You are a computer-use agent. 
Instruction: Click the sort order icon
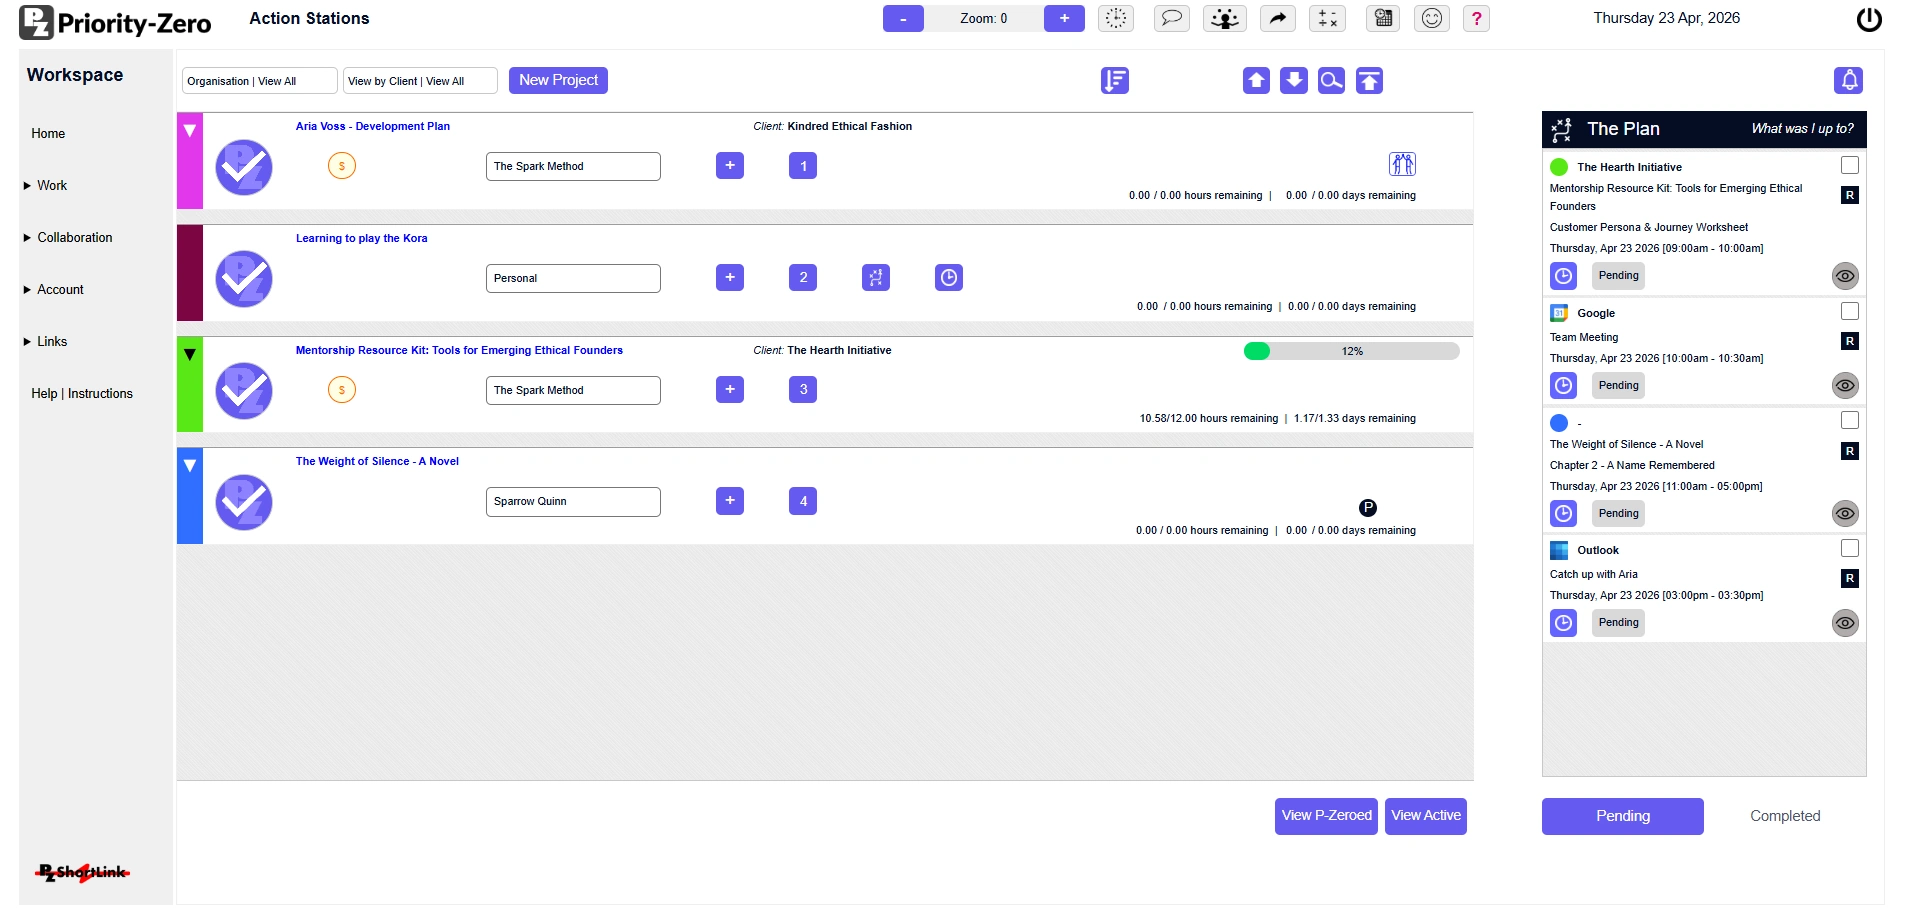pyautogui.click(x=1115, y=81)
